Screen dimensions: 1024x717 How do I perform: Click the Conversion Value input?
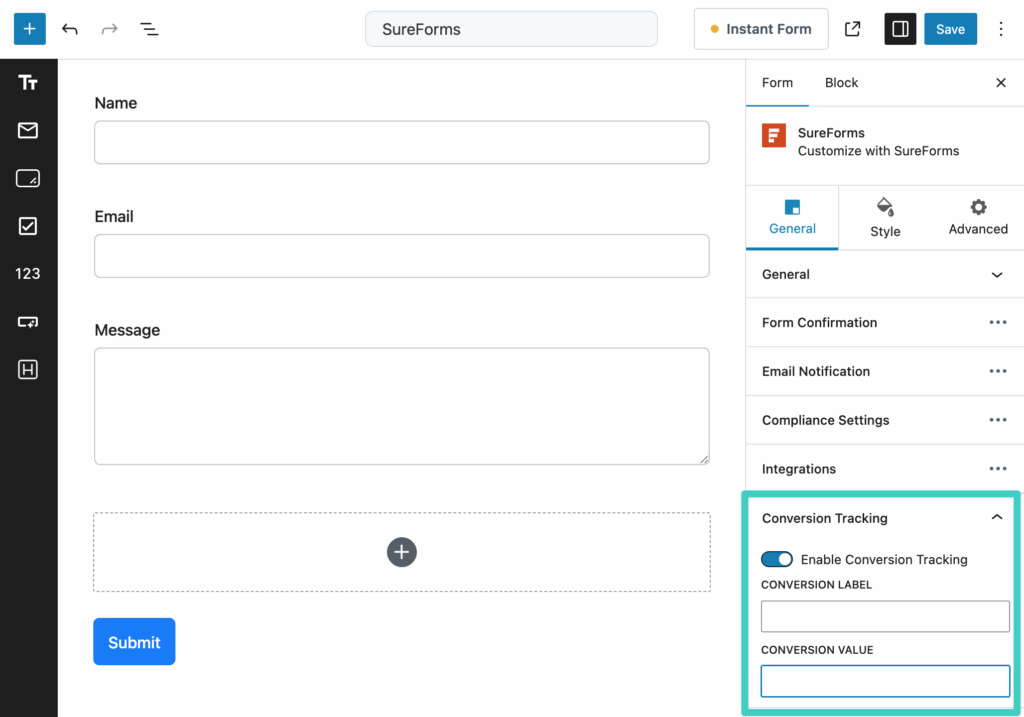[x=885, y=681]
